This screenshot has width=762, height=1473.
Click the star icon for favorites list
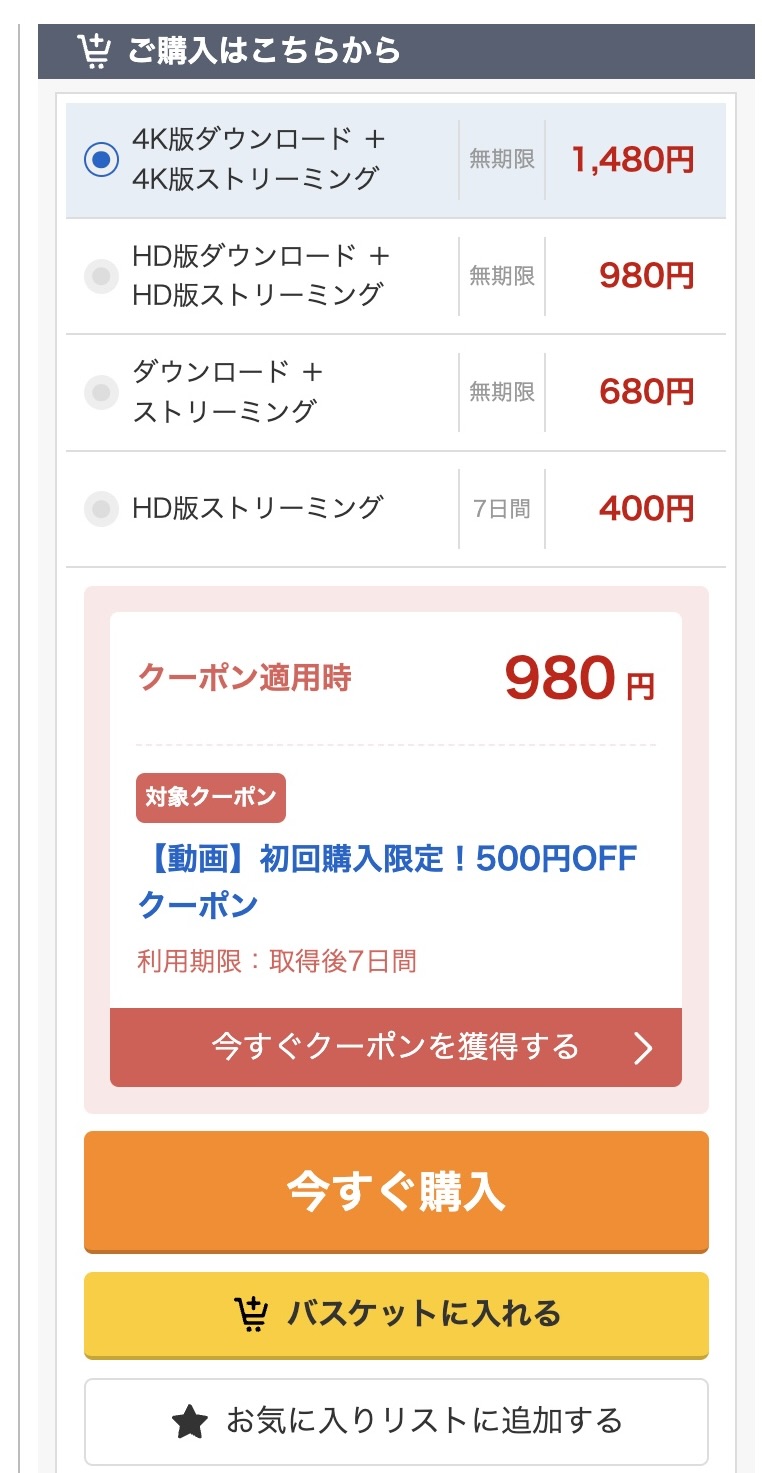pyautogui.click(x=190, y=1421)
